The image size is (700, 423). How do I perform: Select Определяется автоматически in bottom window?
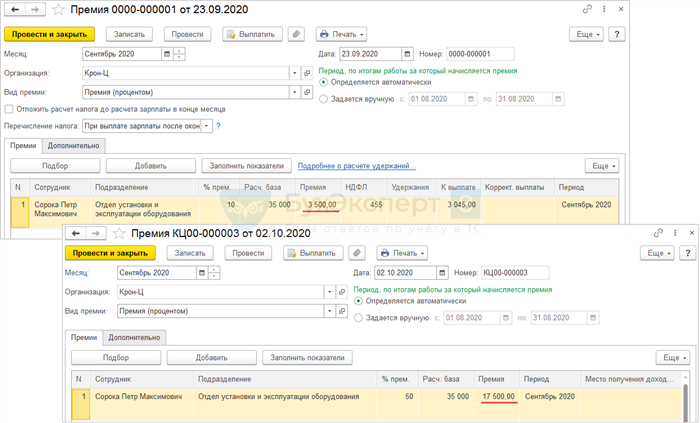click(358, 301)
